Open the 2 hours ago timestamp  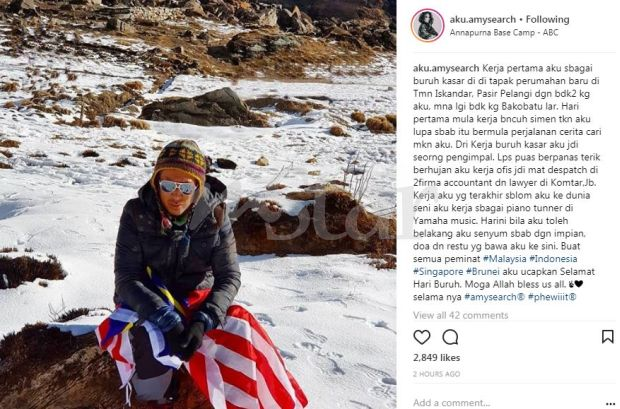(x=437, y=374)
